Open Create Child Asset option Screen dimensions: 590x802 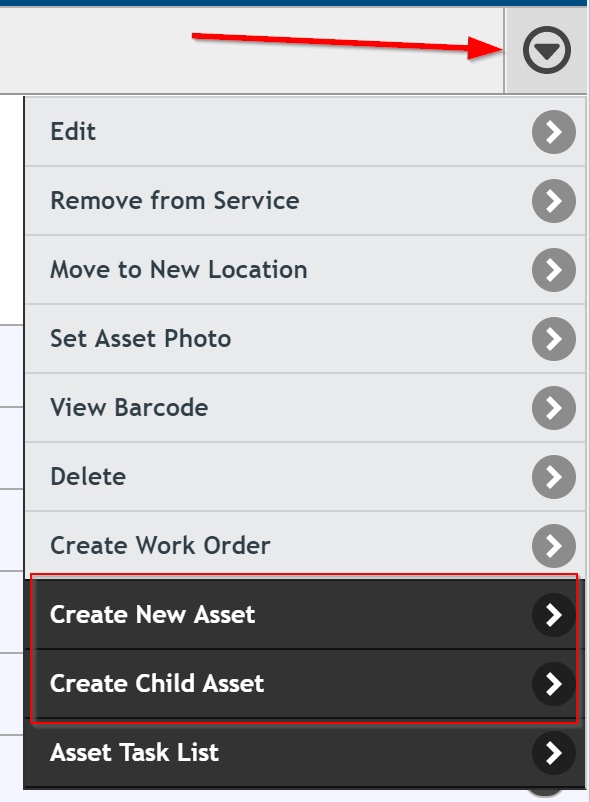[305, 684]
